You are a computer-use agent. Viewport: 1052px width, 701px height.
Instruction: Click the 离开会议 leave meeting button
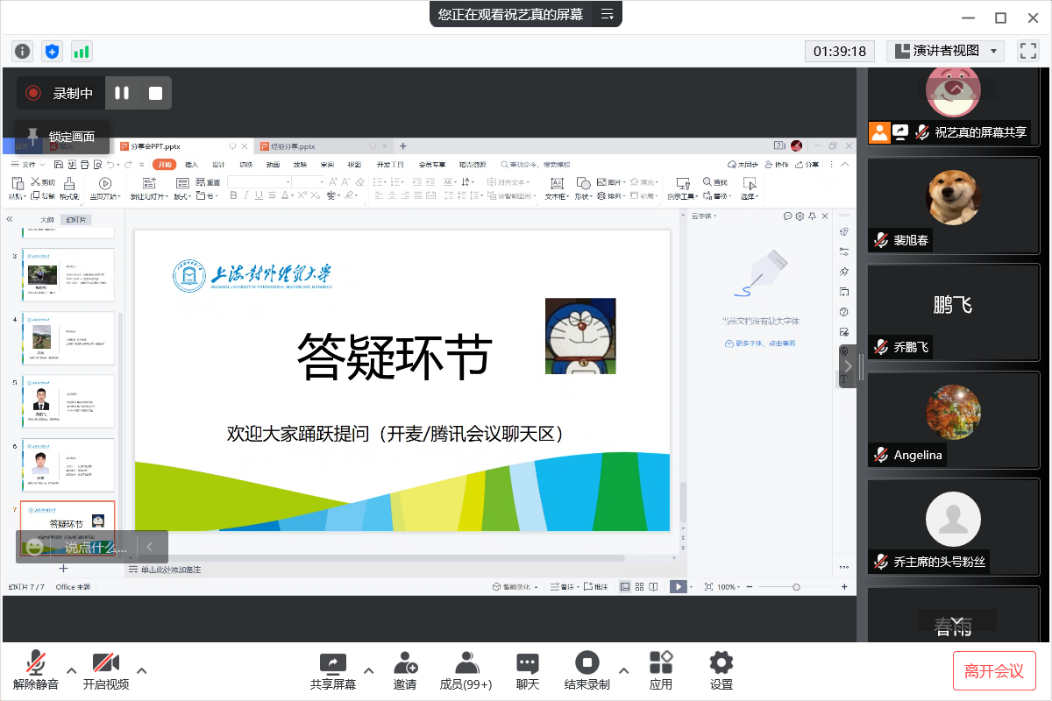tap(993, 671)
